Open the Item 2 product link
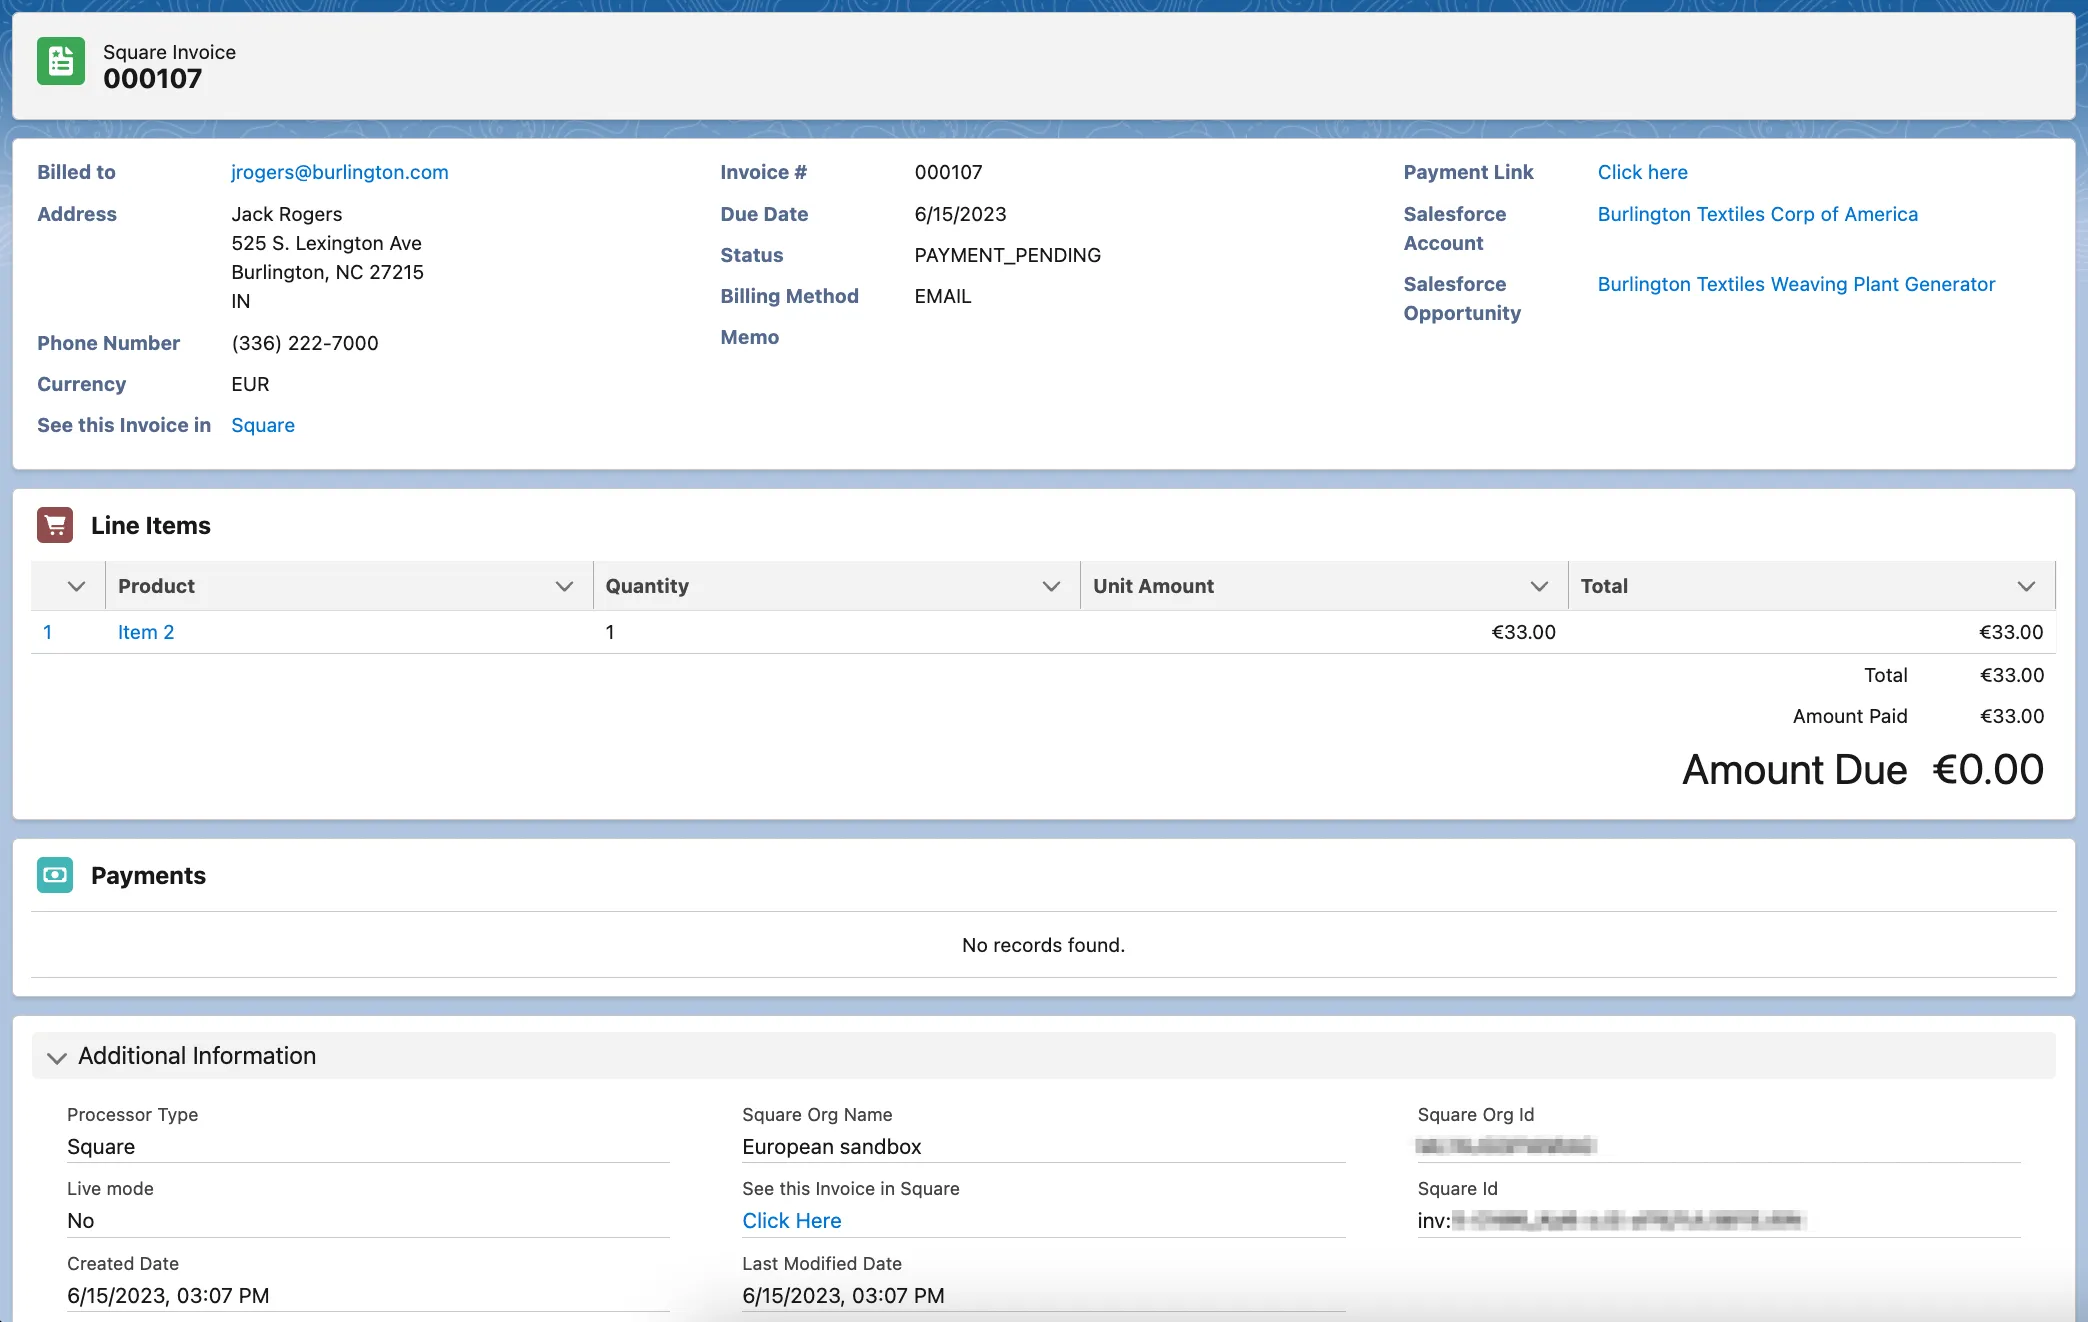Screen dimensions: 2088x1322 (146, 632)
